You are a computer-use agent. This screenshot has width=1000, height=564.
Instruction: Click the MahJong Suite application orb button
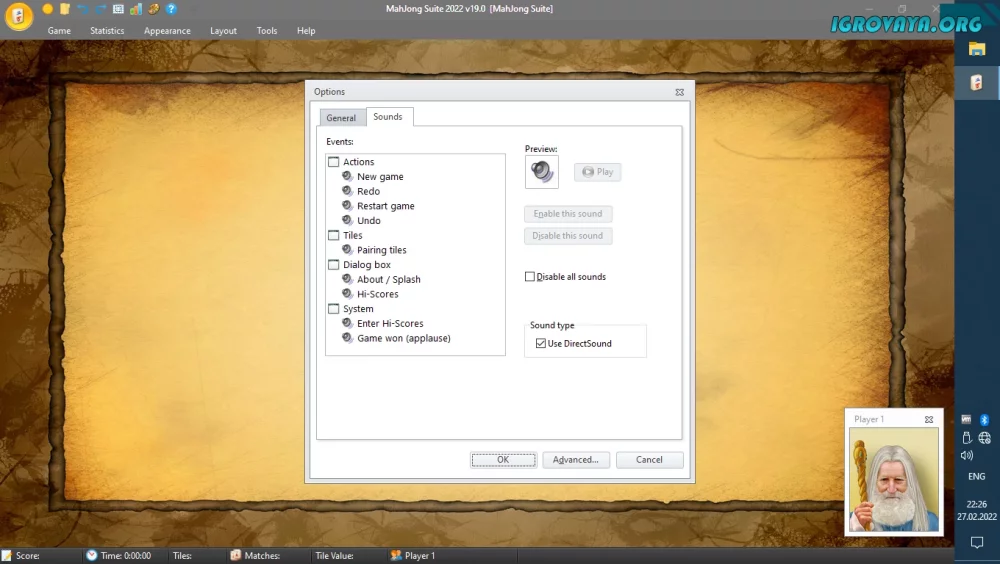point(19,17)
